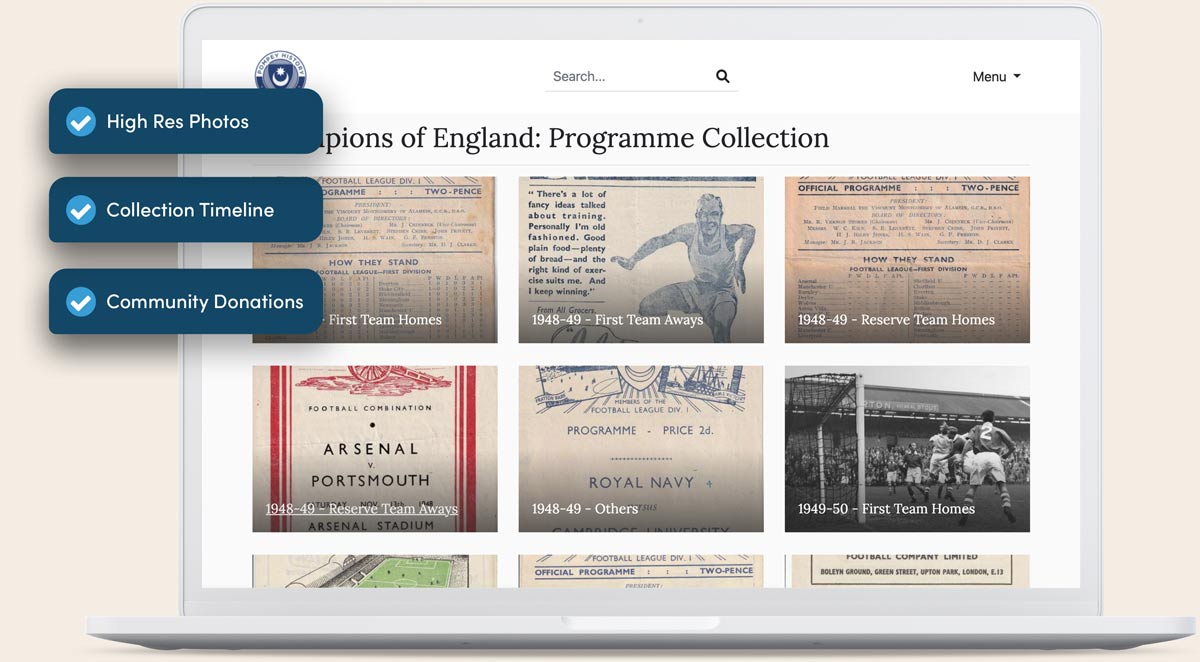This screenshot has width=1200, height=662.
Task: Click the High Res Photos feature badge
Action: (186, 122)
